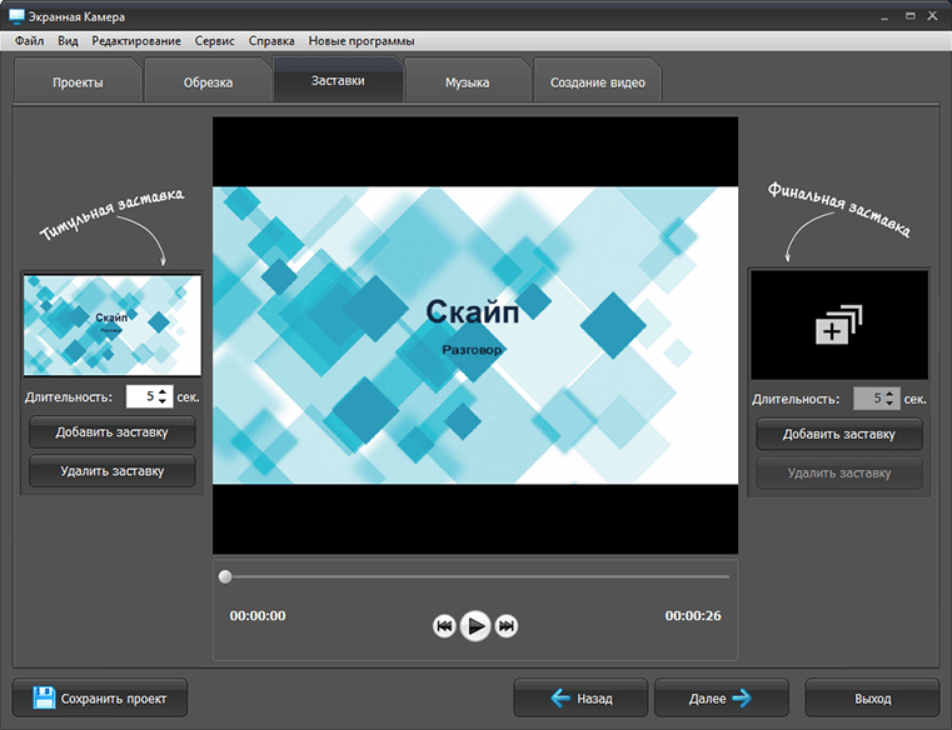952x730 pixels.
Task: Switch to the Обрезка tab
Action: (208, 82)
